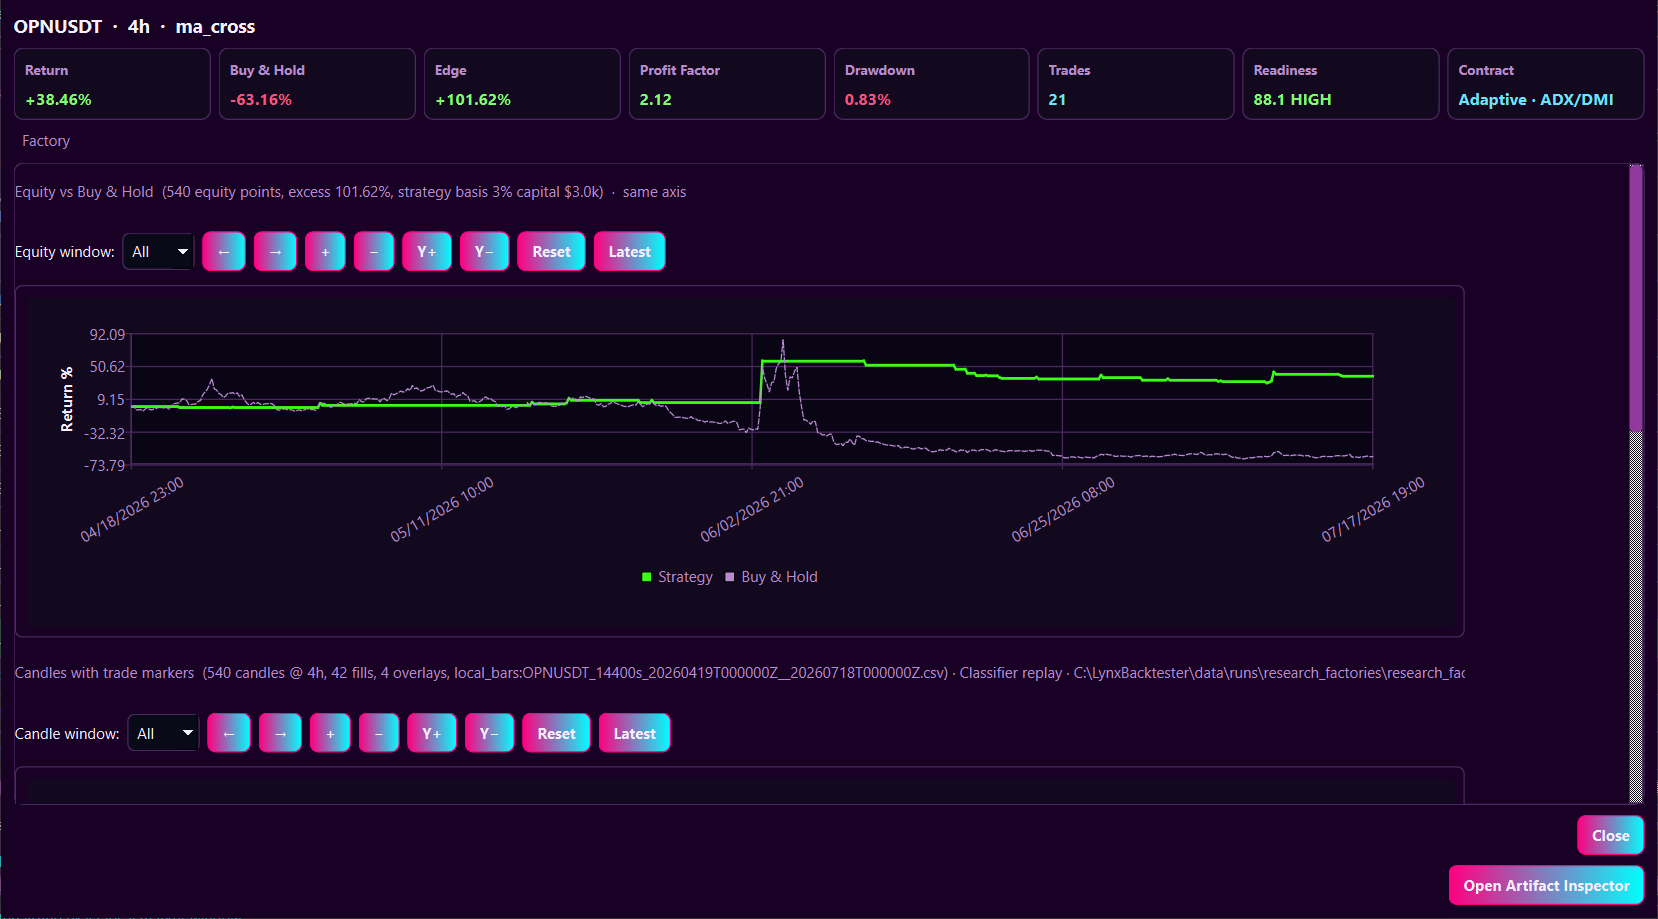Toggle Buy & Hold series in legend
The height and width of the screenshot is (919, 1658).
coord(771,577)
